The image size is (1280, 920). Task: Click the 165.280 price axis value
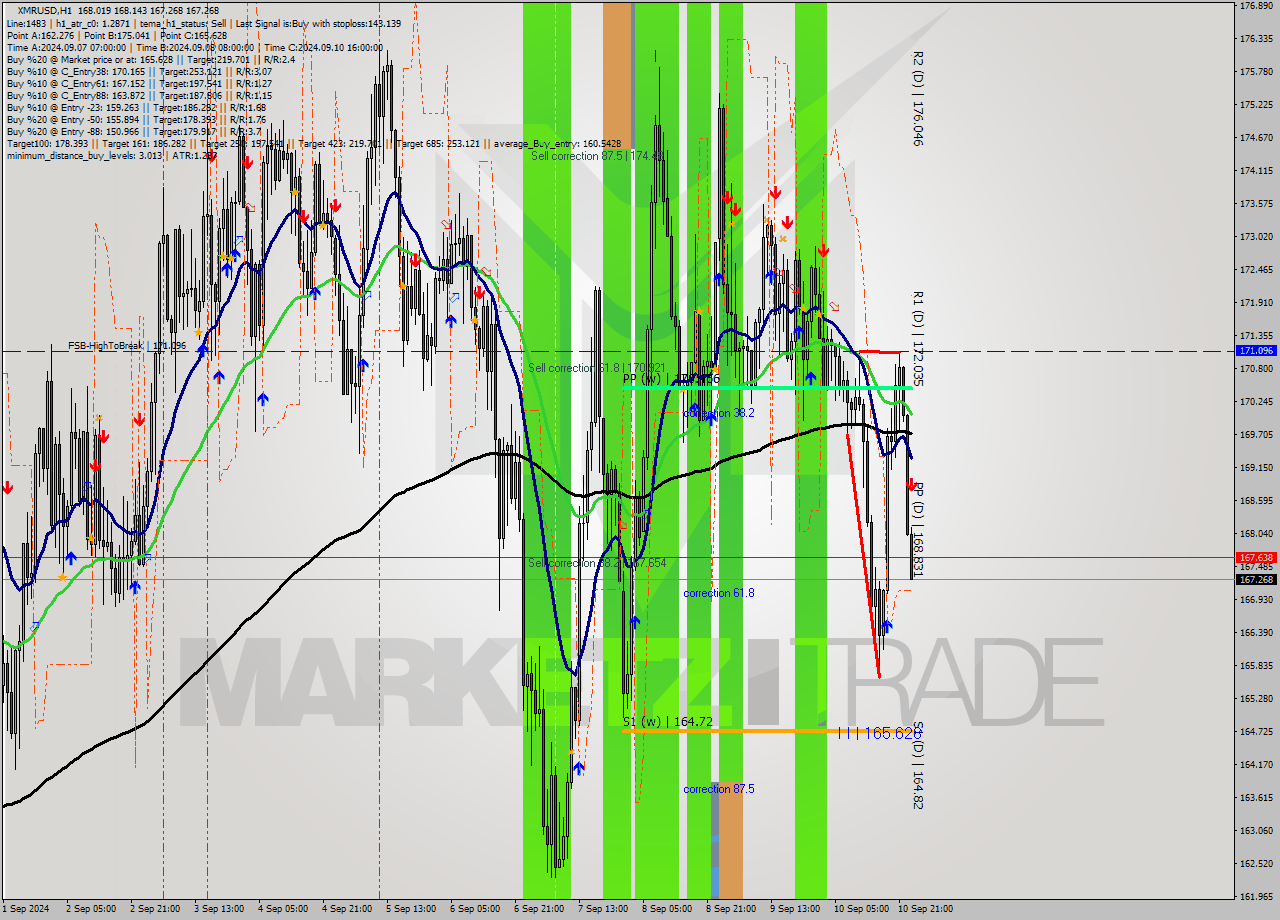(x=1255, y=699)
